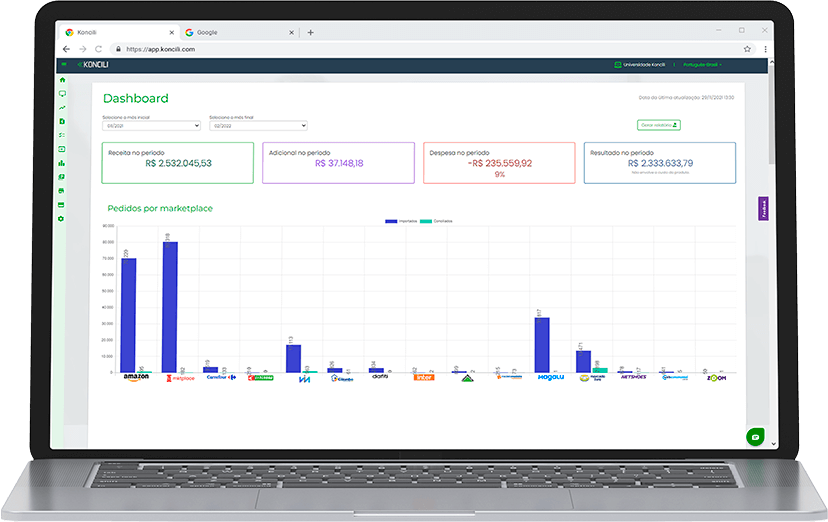
Task: Click the Dafiti logo on chart axis
Action: 380,377
